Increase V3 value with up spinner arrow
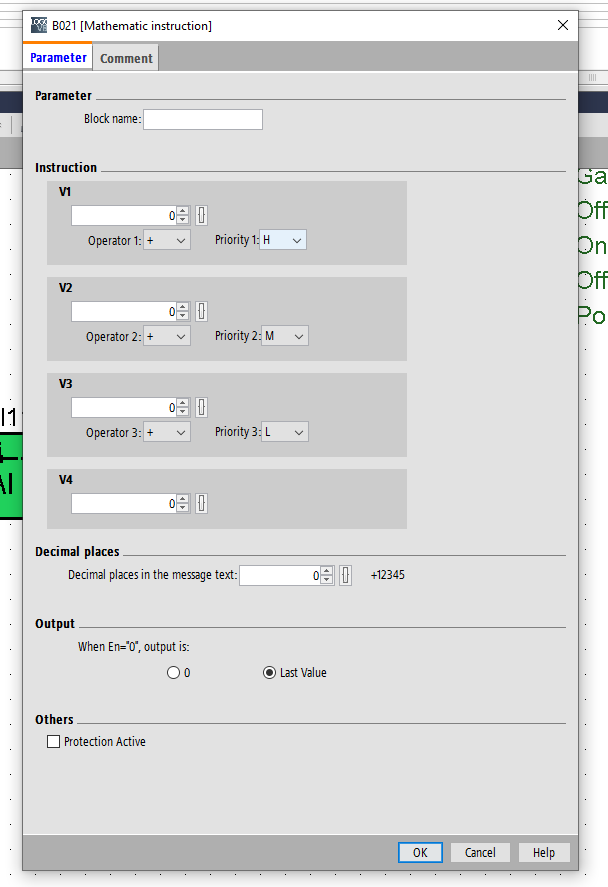Viewport: 608px width, 887px height. [183, 403]
